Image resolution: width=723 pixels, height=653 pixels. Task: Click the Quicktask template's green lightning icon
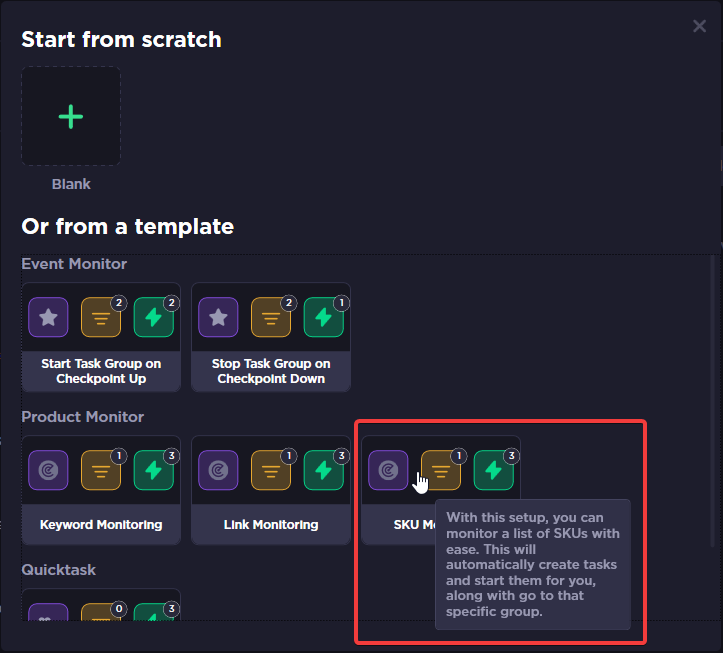(x=154, y=612)
